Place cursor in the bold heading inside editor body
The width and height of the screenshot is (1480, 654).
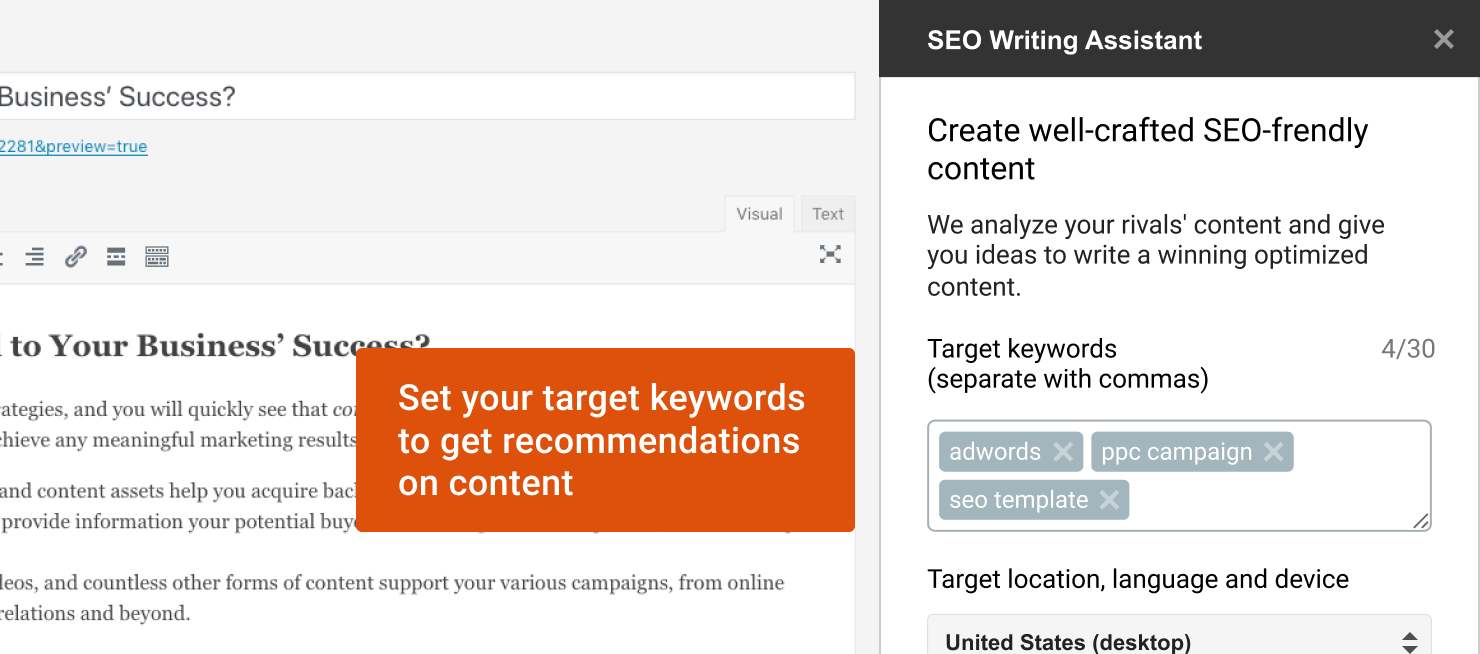tap(200, 346)
